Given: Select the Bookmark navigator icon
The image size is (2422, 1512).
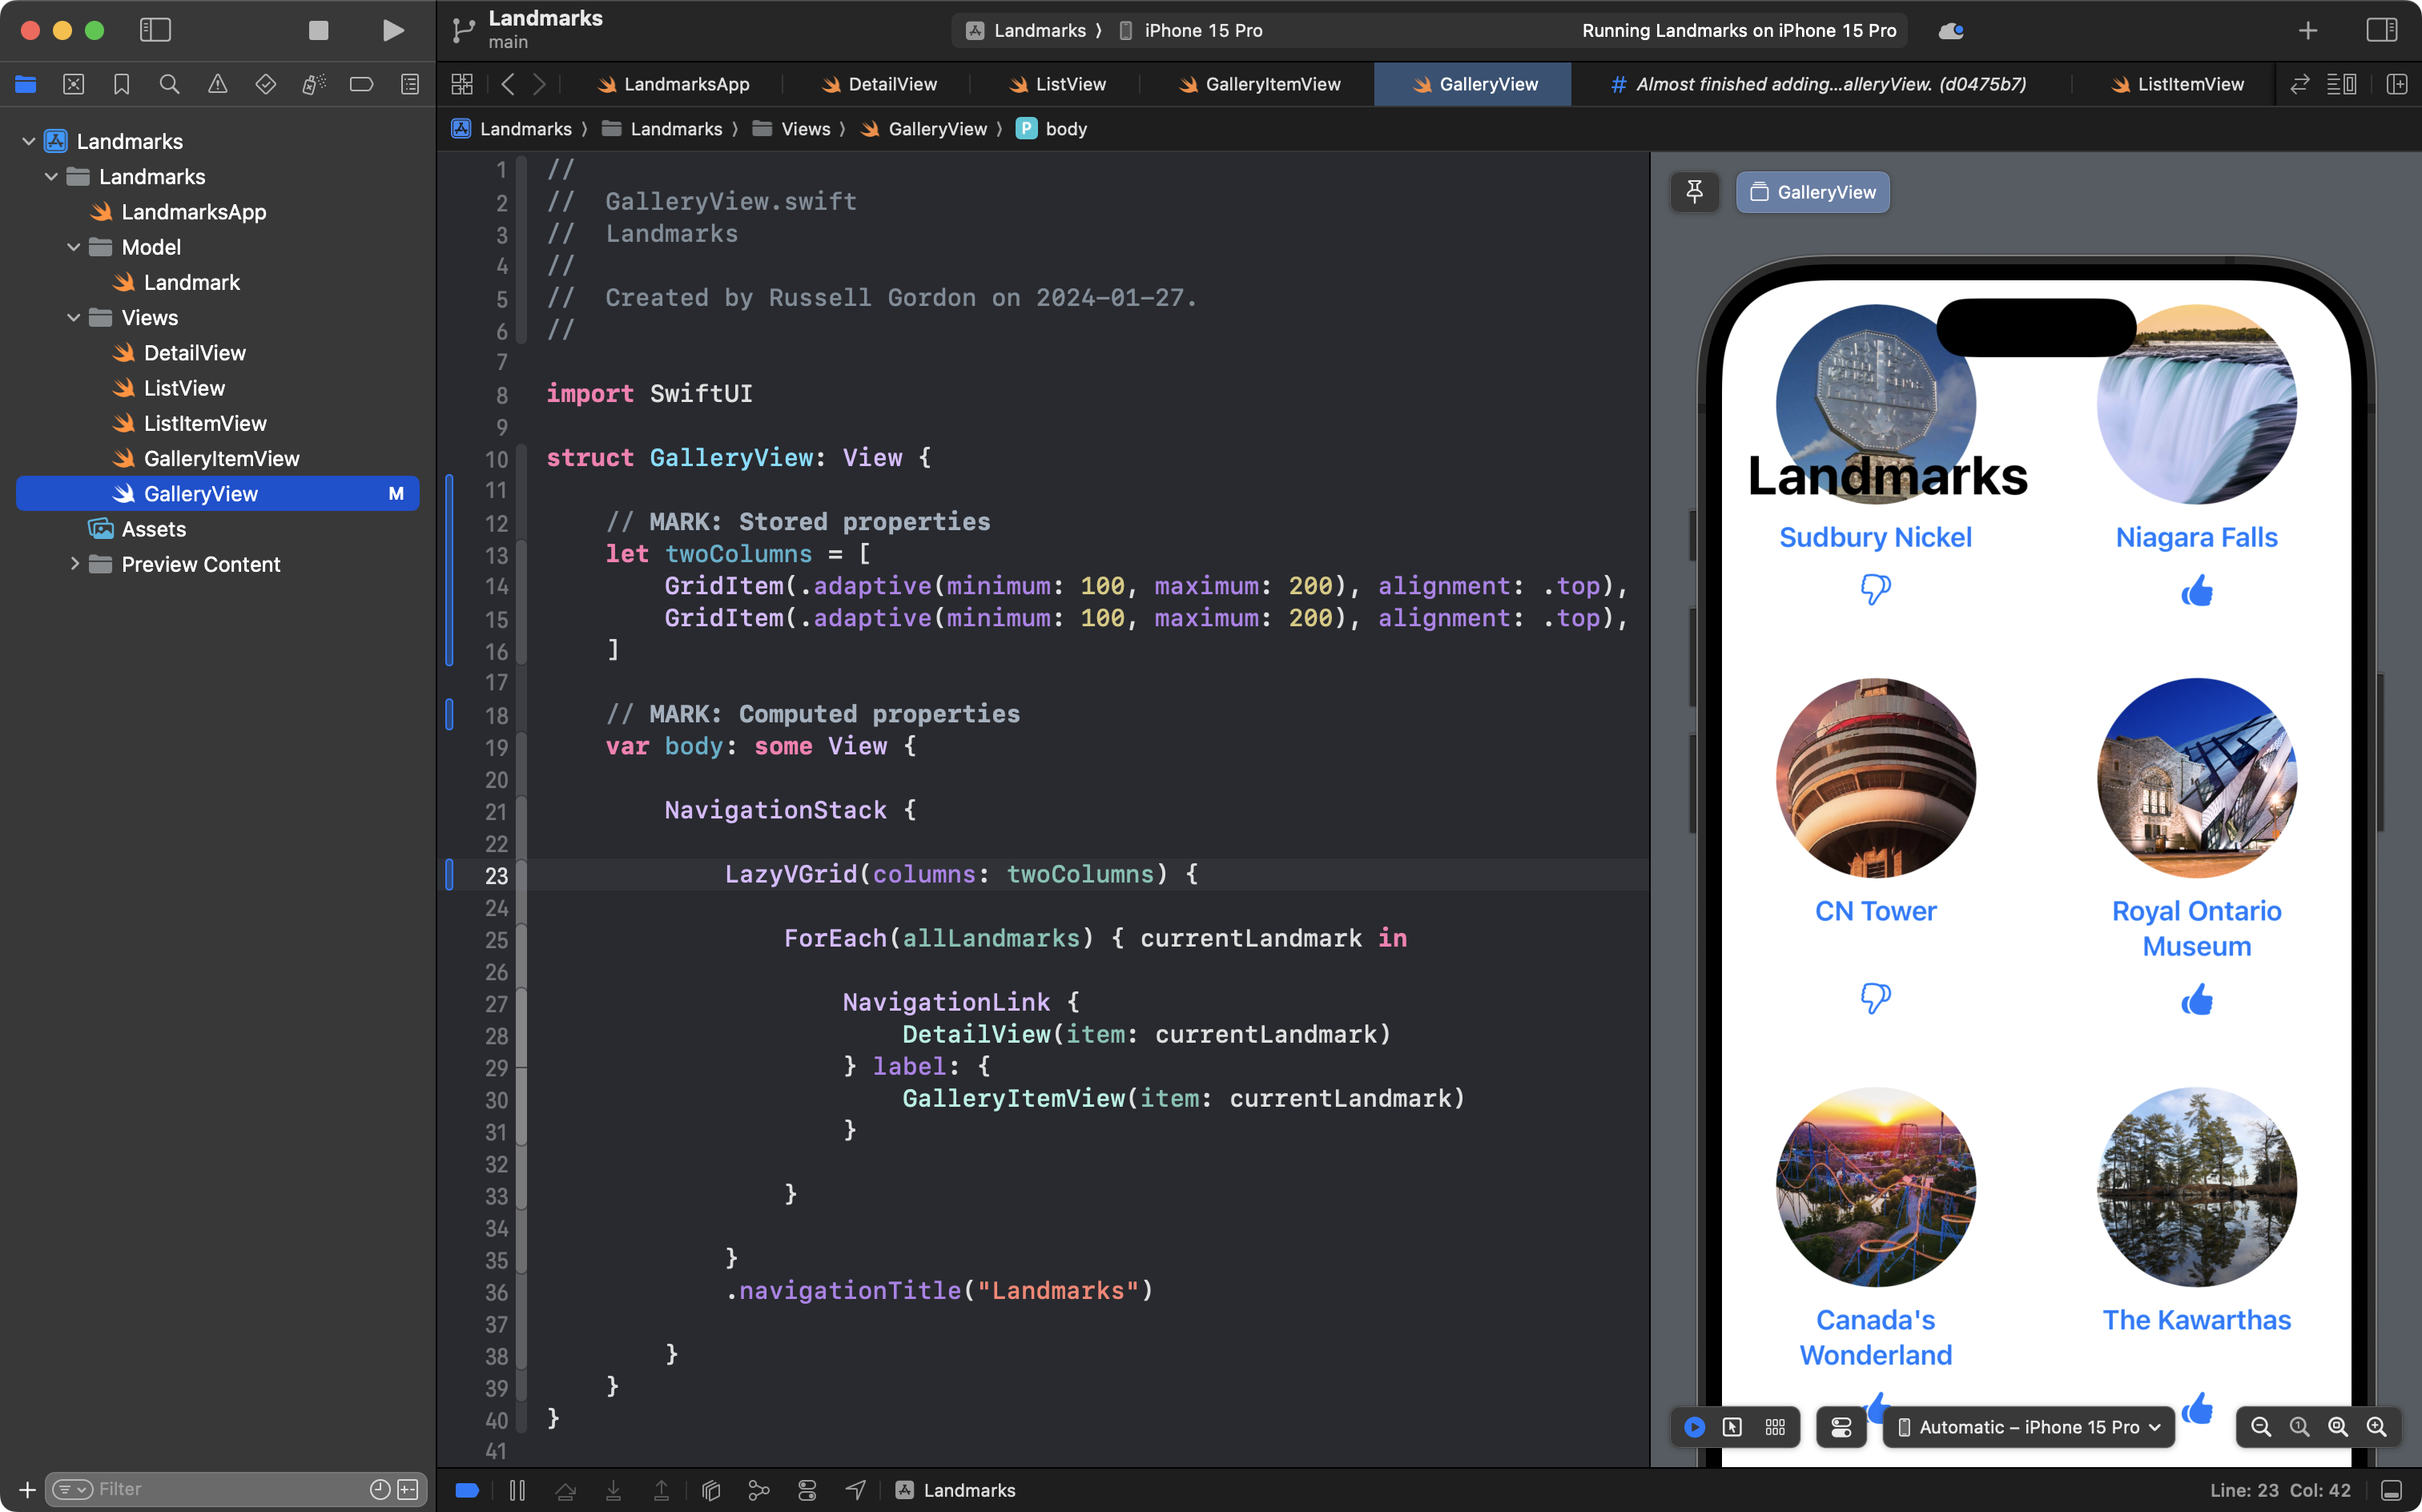Looking at the screenshot, I should coord(122,84).
